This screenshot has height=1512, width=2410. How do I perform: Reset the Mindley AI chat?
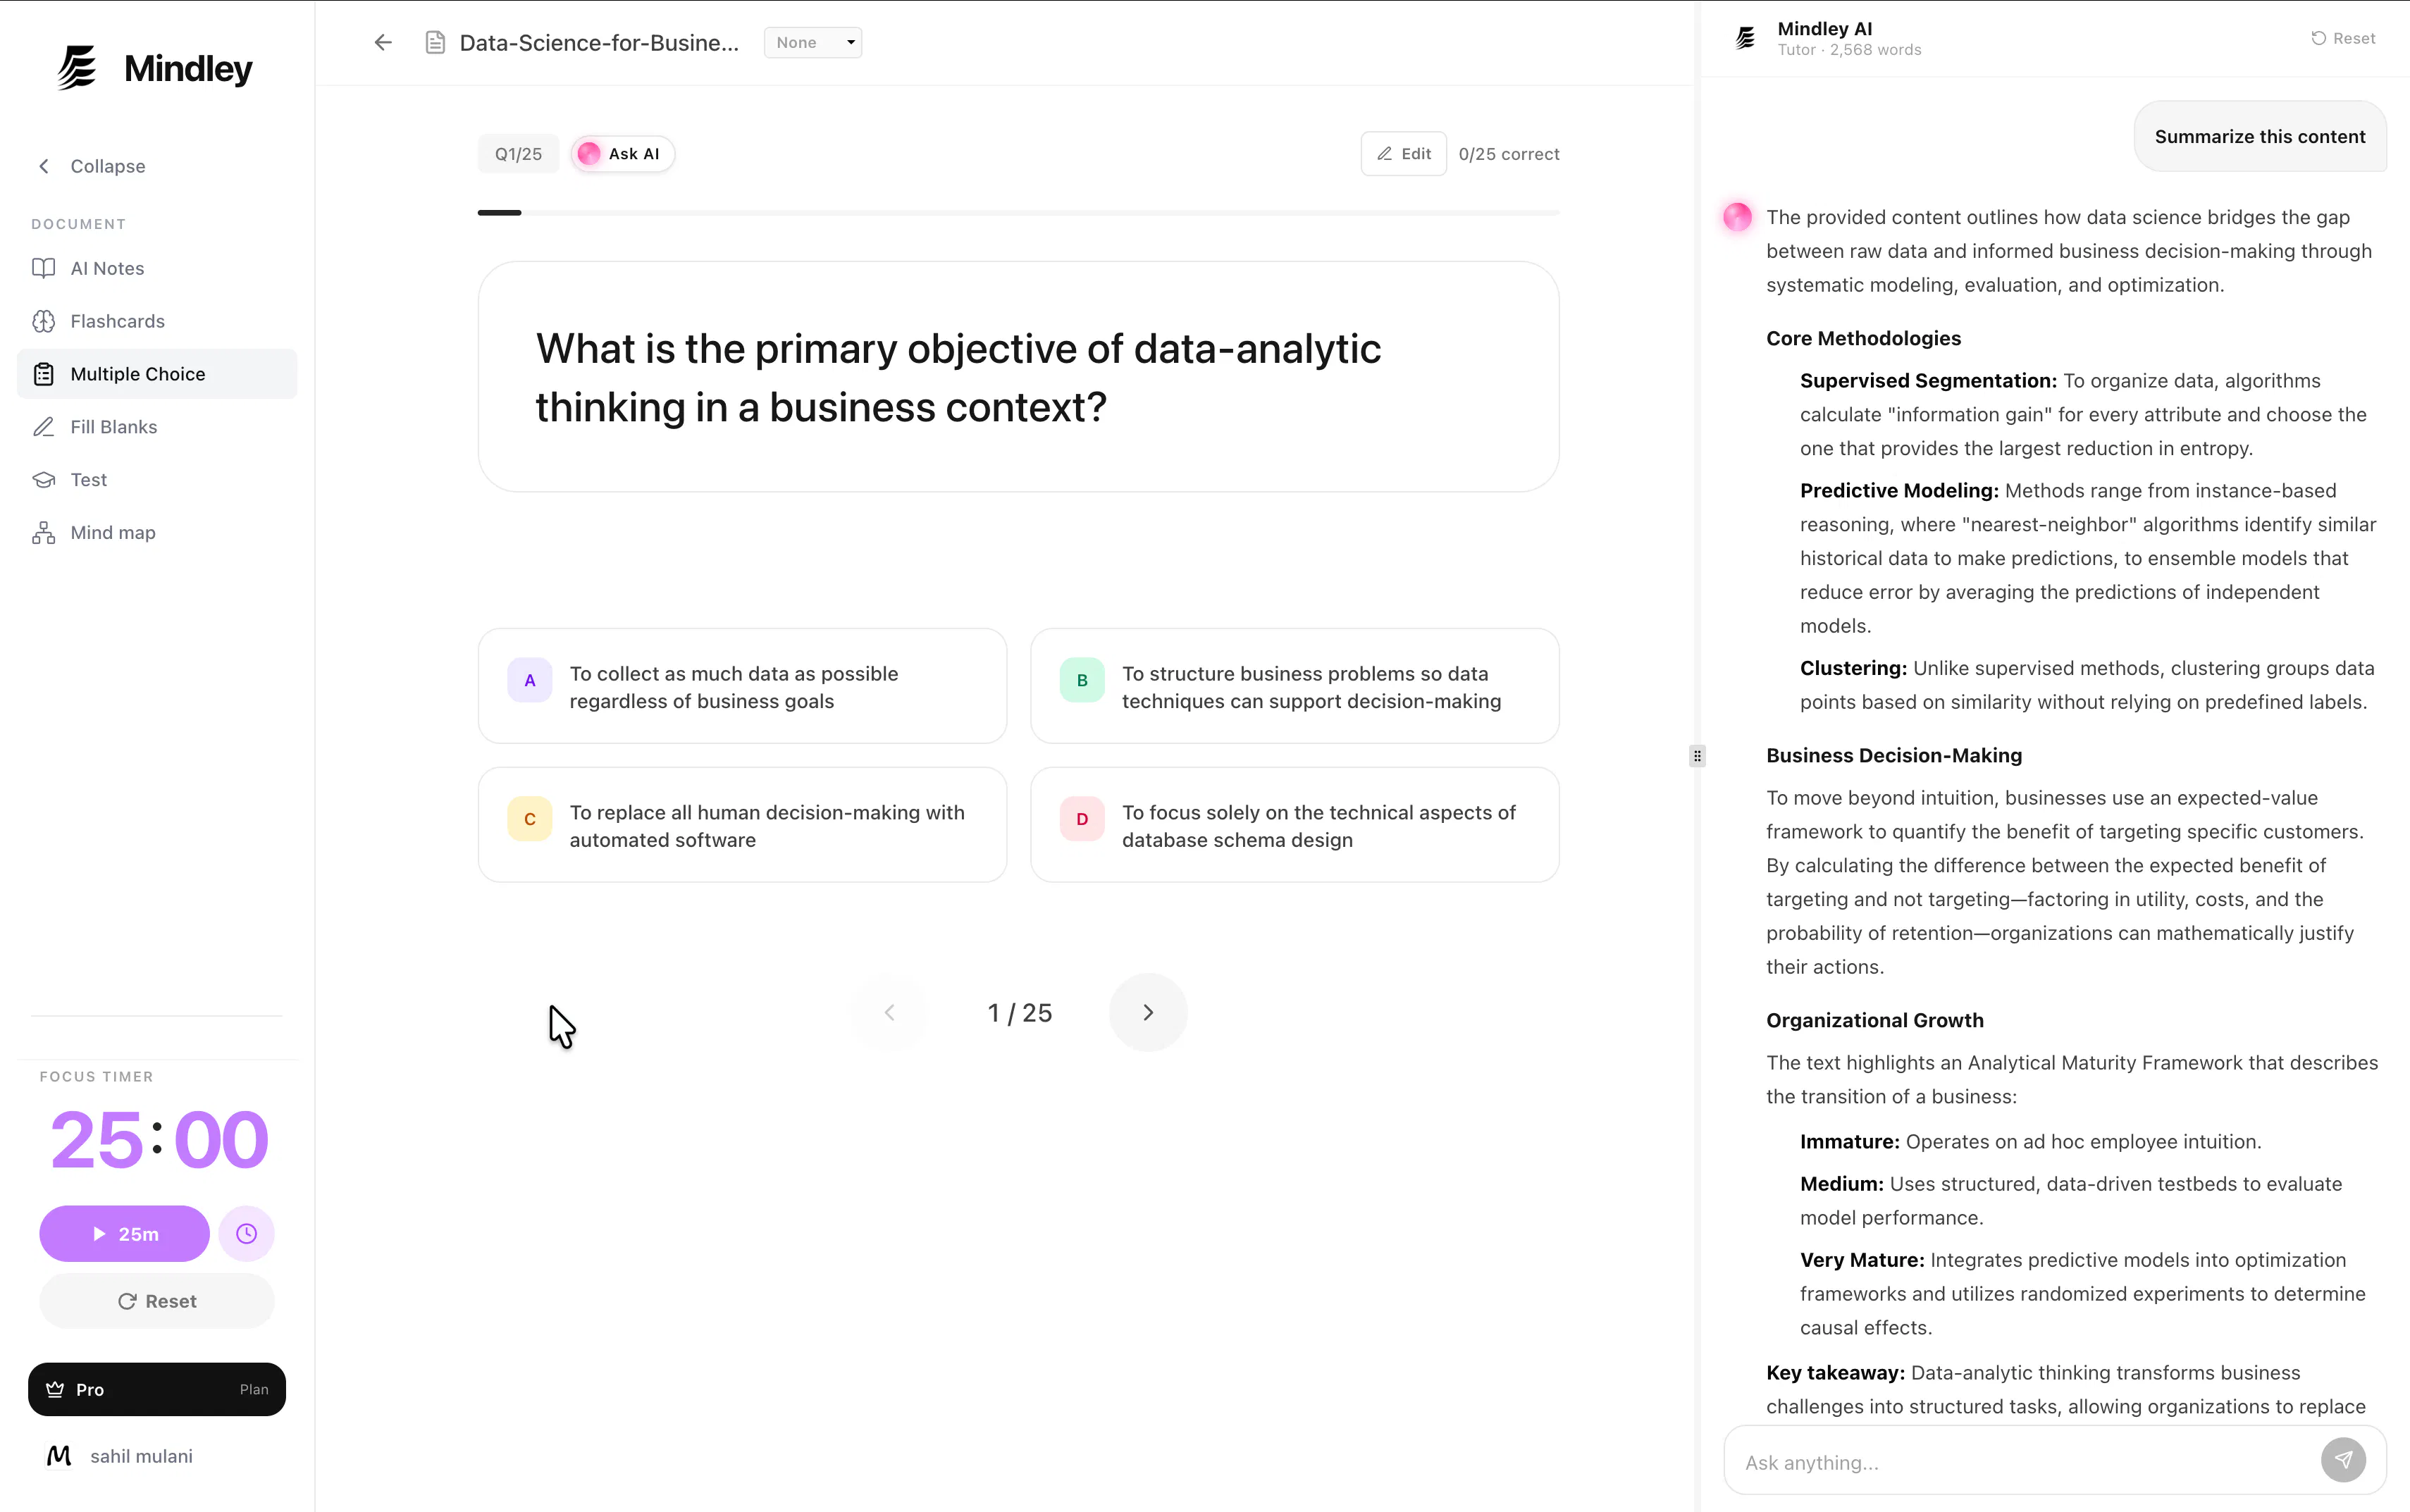tap(2342, 38)
